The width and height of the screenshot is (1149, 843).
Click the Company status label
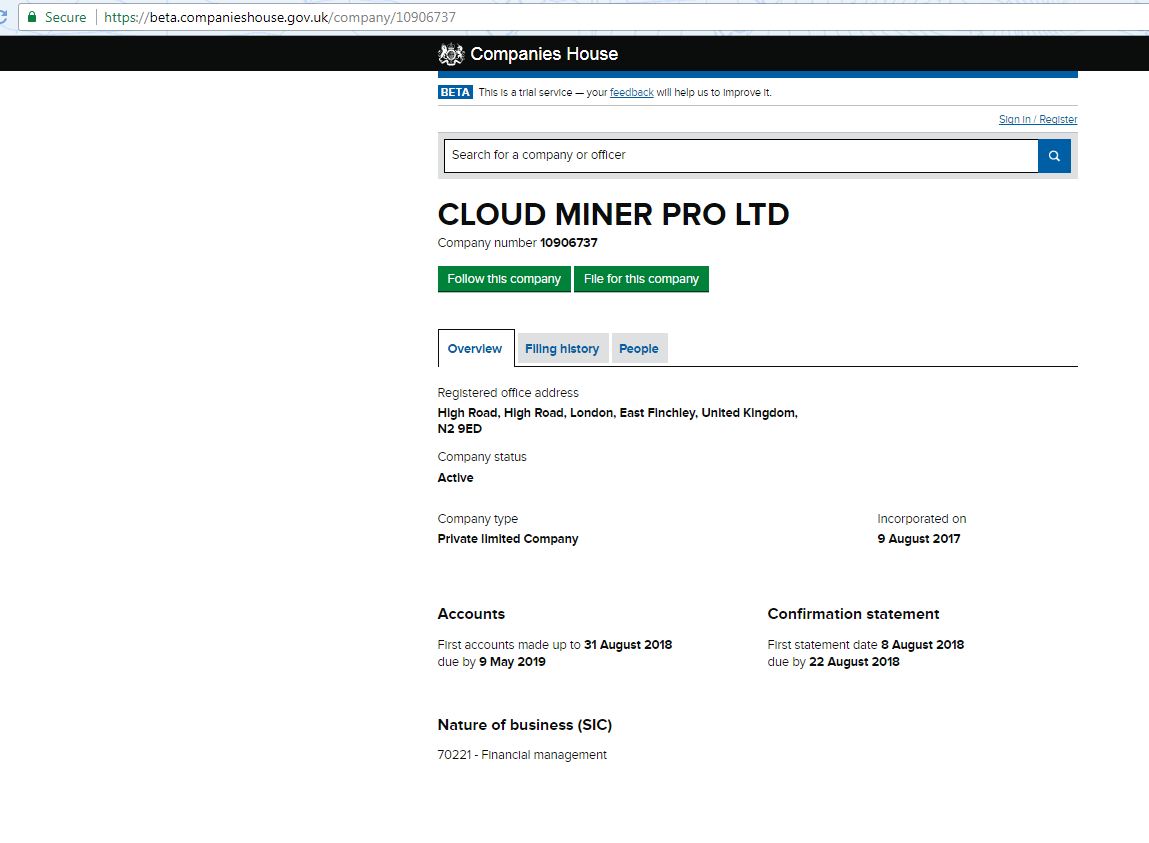[481, 457]
